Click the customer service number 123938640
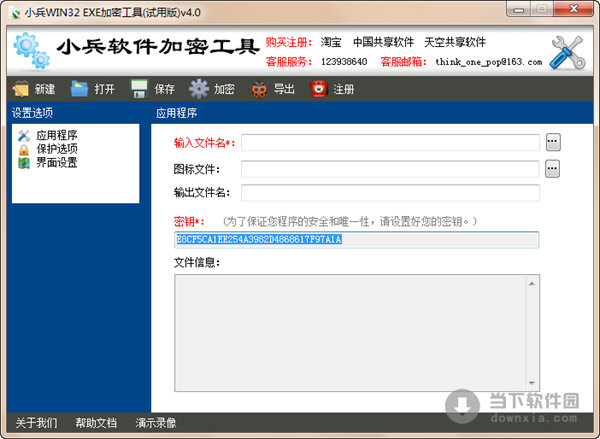 [344, 62]
